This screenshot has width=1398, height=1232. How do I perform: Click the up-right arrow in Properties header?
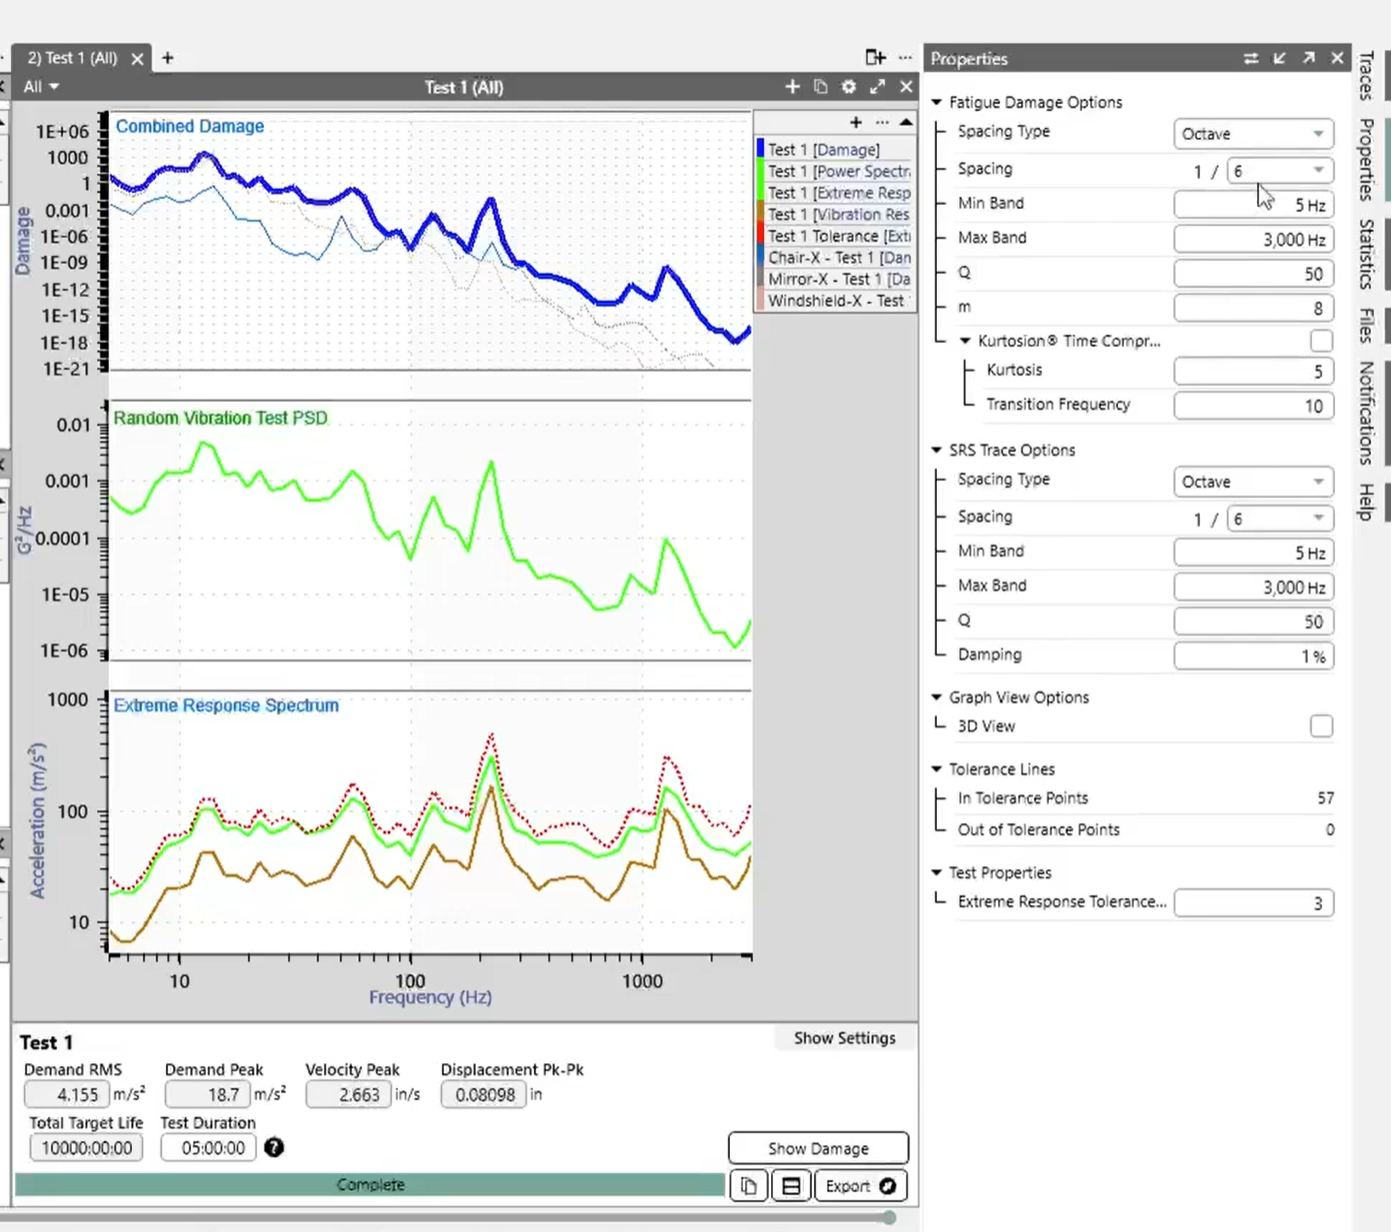(x=1308, y=58)
